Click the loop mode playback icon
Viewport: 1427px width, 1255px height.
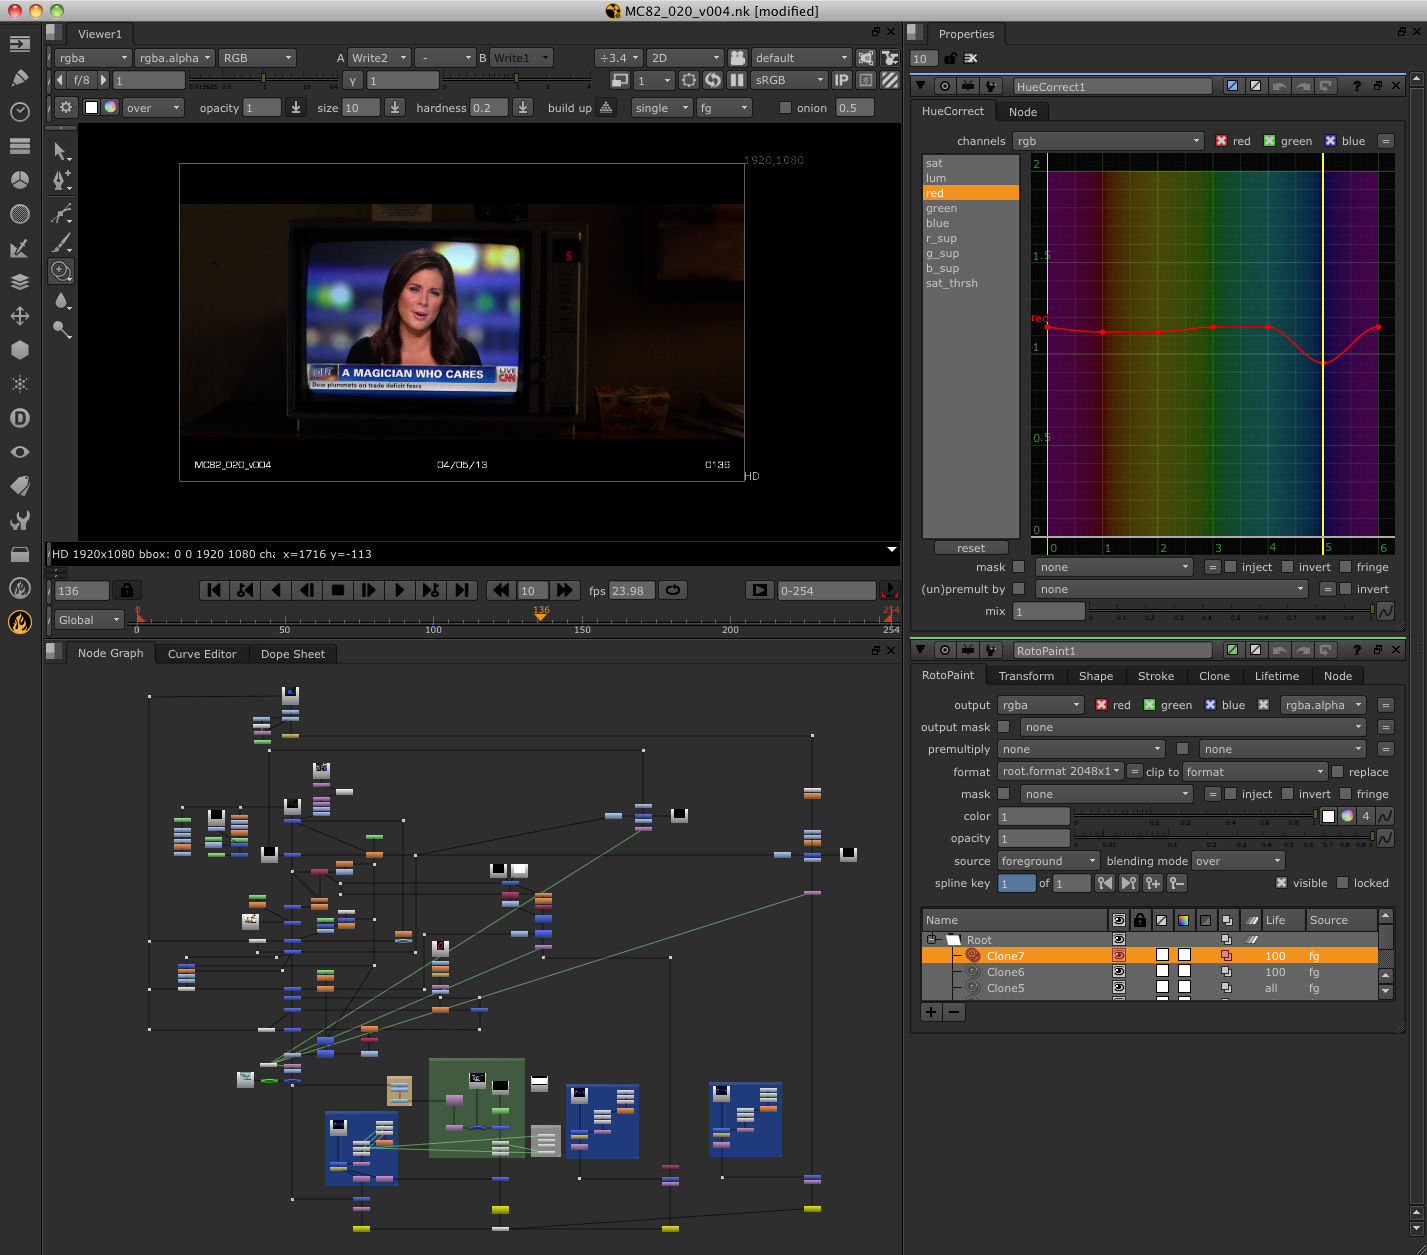(x=673, y=590)
